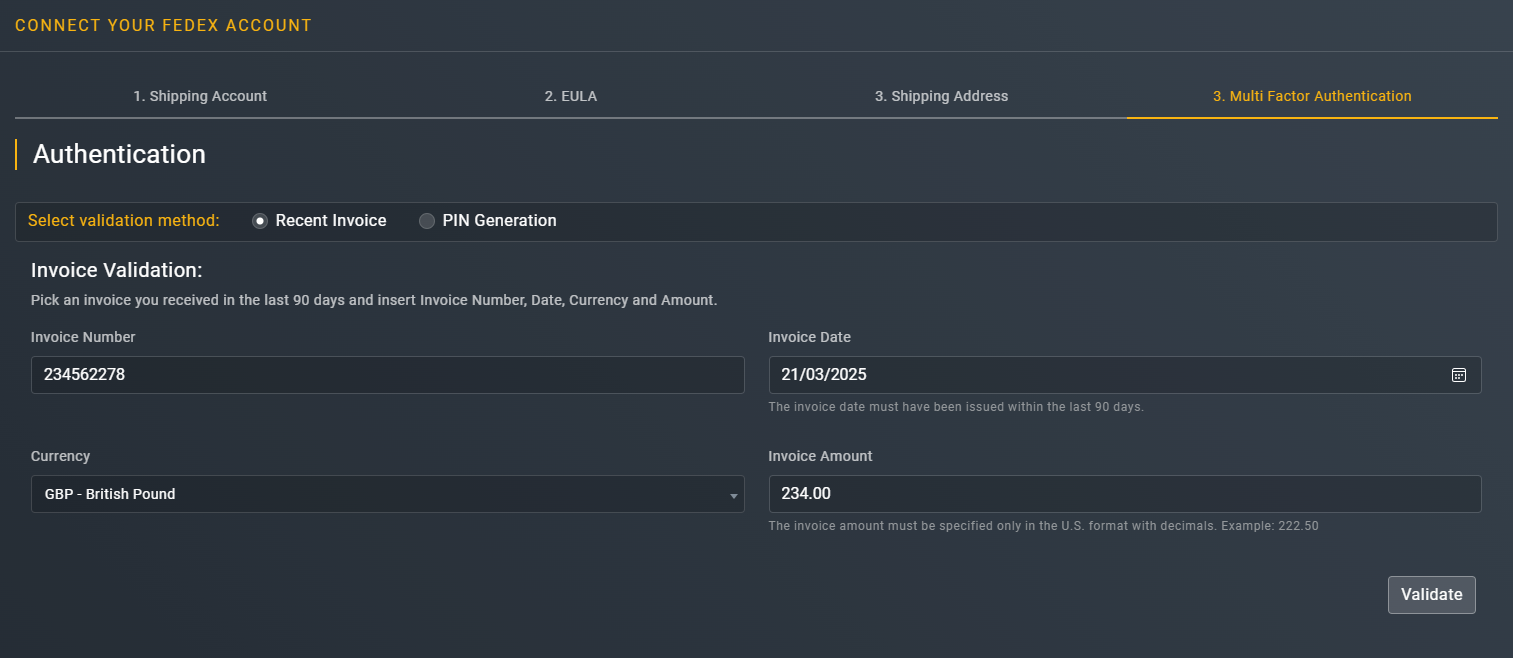Click the "Currency" field label

click(x=61, y=456)
